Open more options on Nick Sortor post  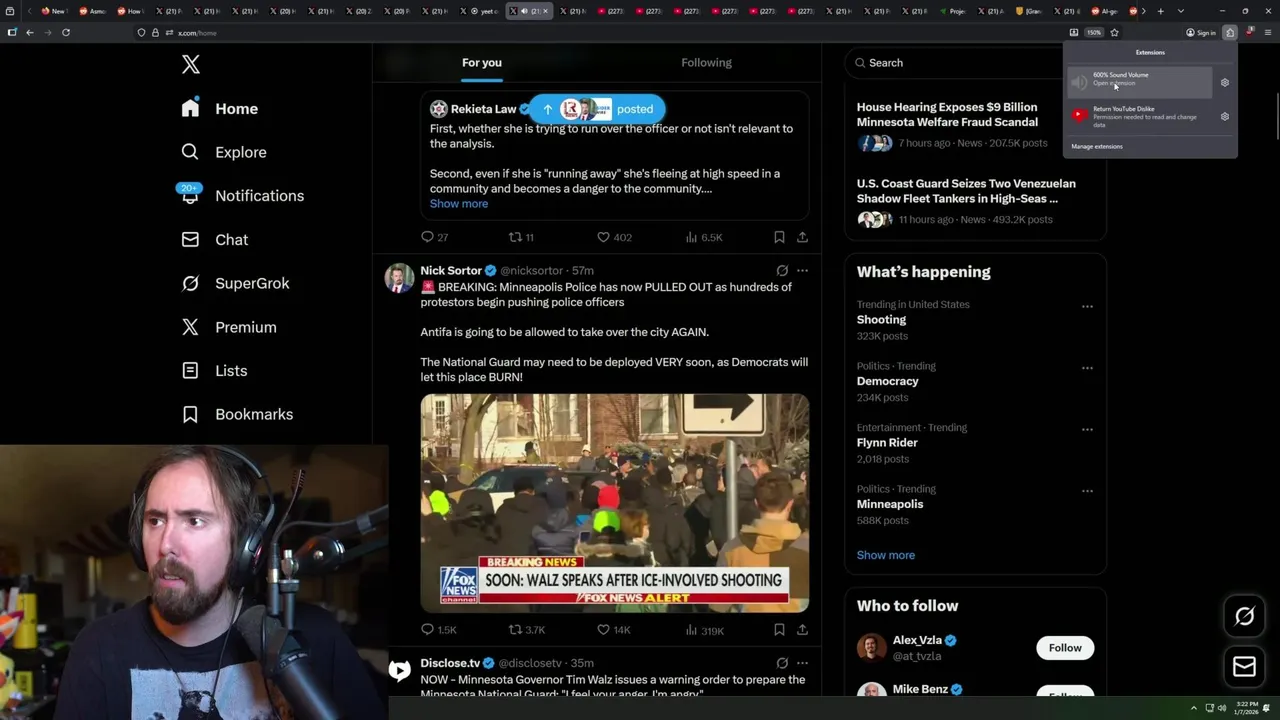click(x=802, y=271)
